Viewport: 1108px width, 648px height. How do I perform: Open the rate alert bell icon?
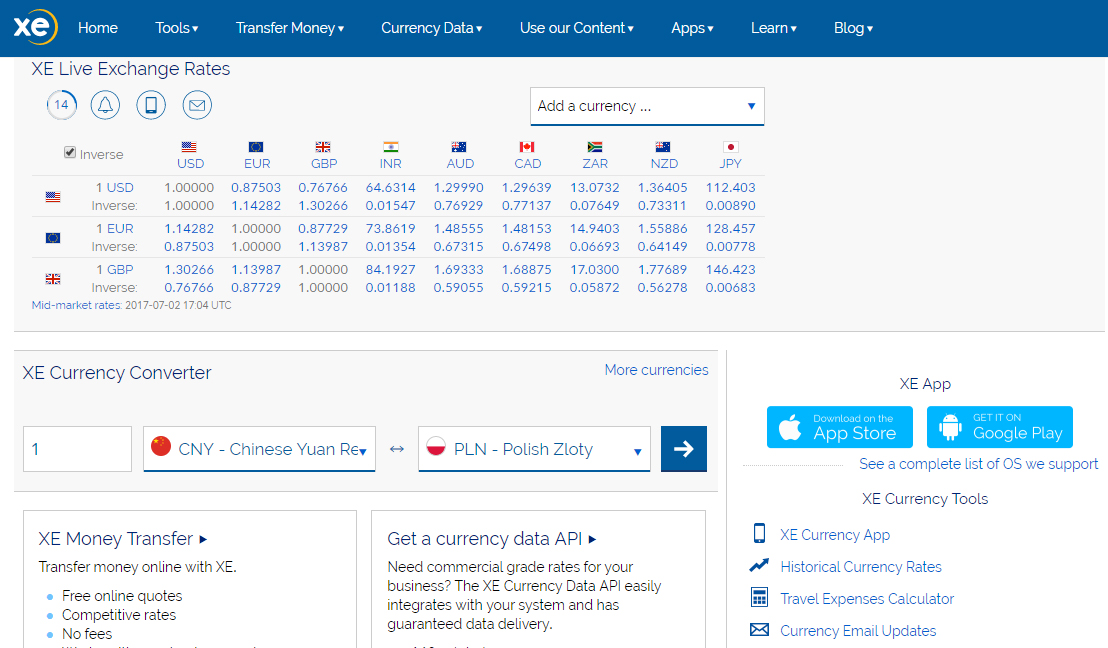(105, 105)
